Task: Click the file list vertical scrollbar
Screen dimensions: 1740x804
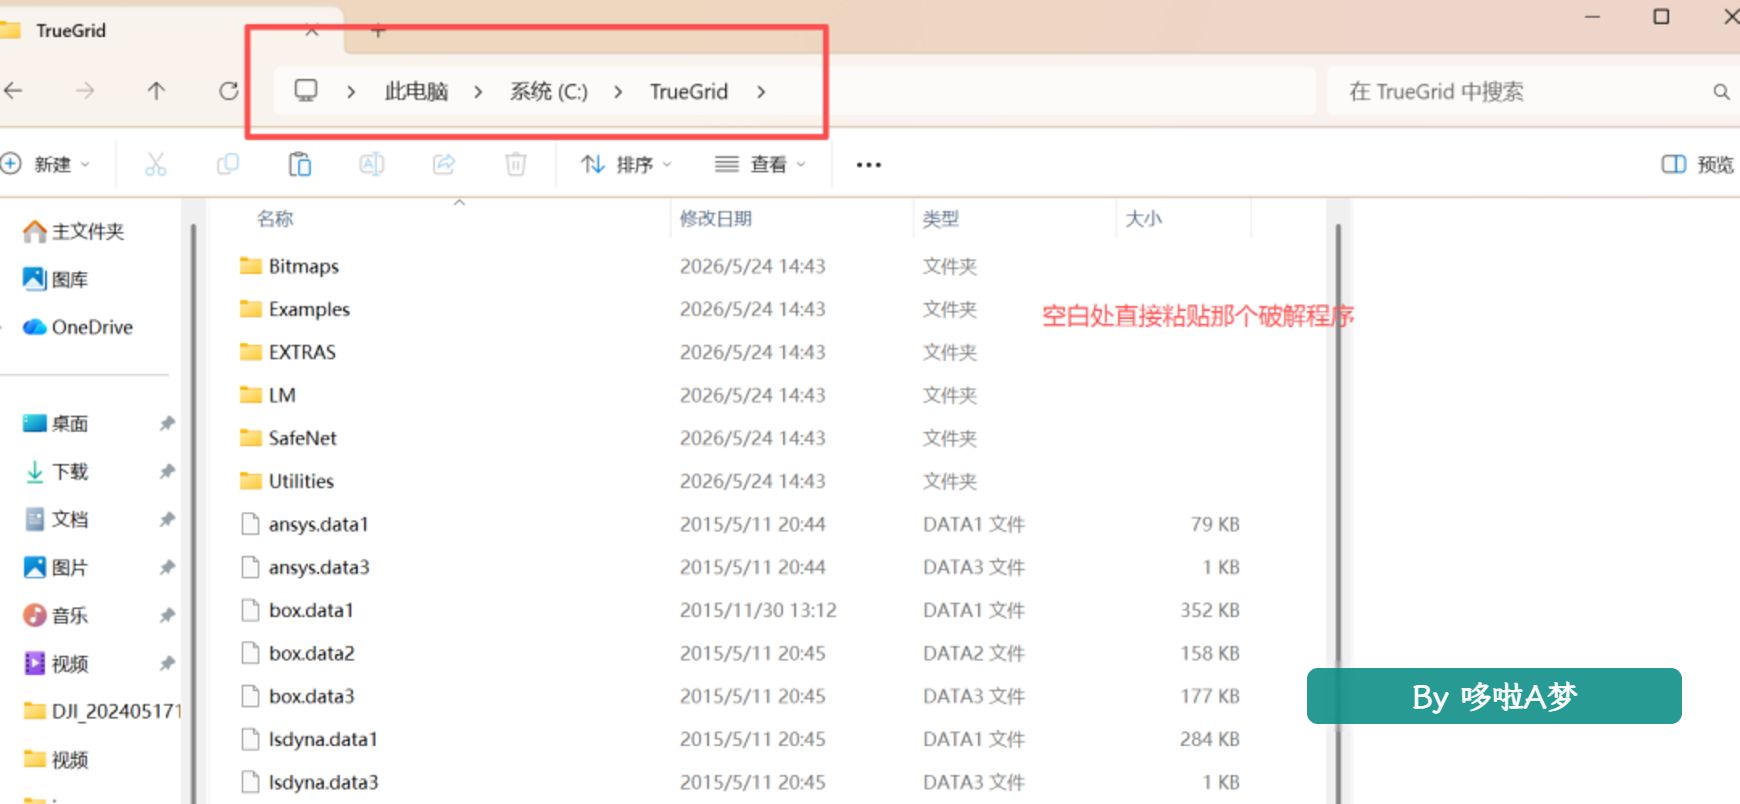Action: 1337,512
